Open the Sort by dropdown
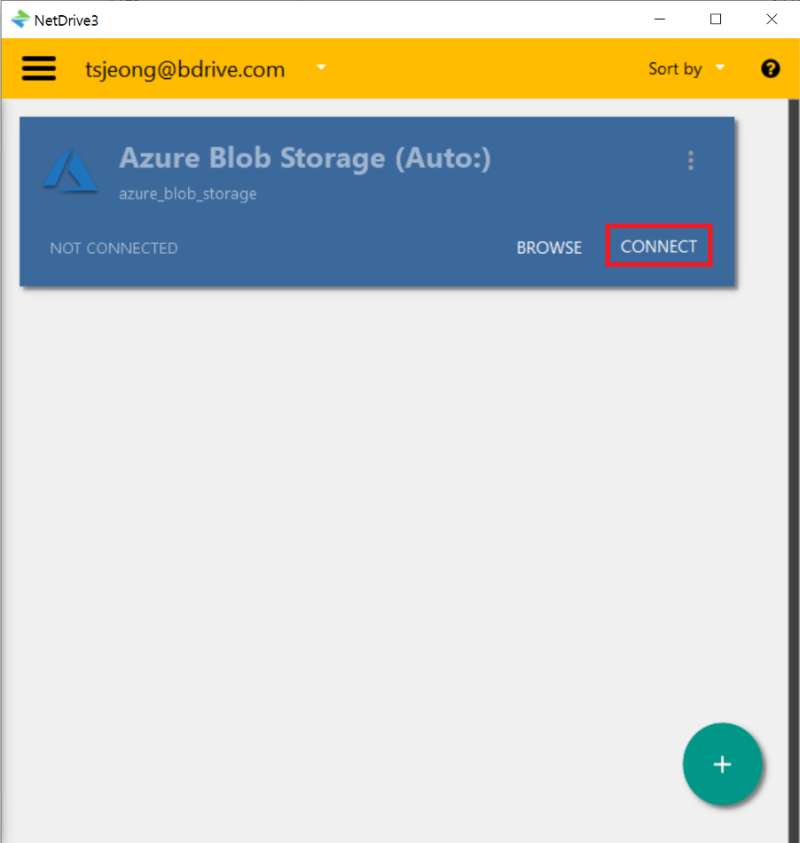 click(686, 69)
